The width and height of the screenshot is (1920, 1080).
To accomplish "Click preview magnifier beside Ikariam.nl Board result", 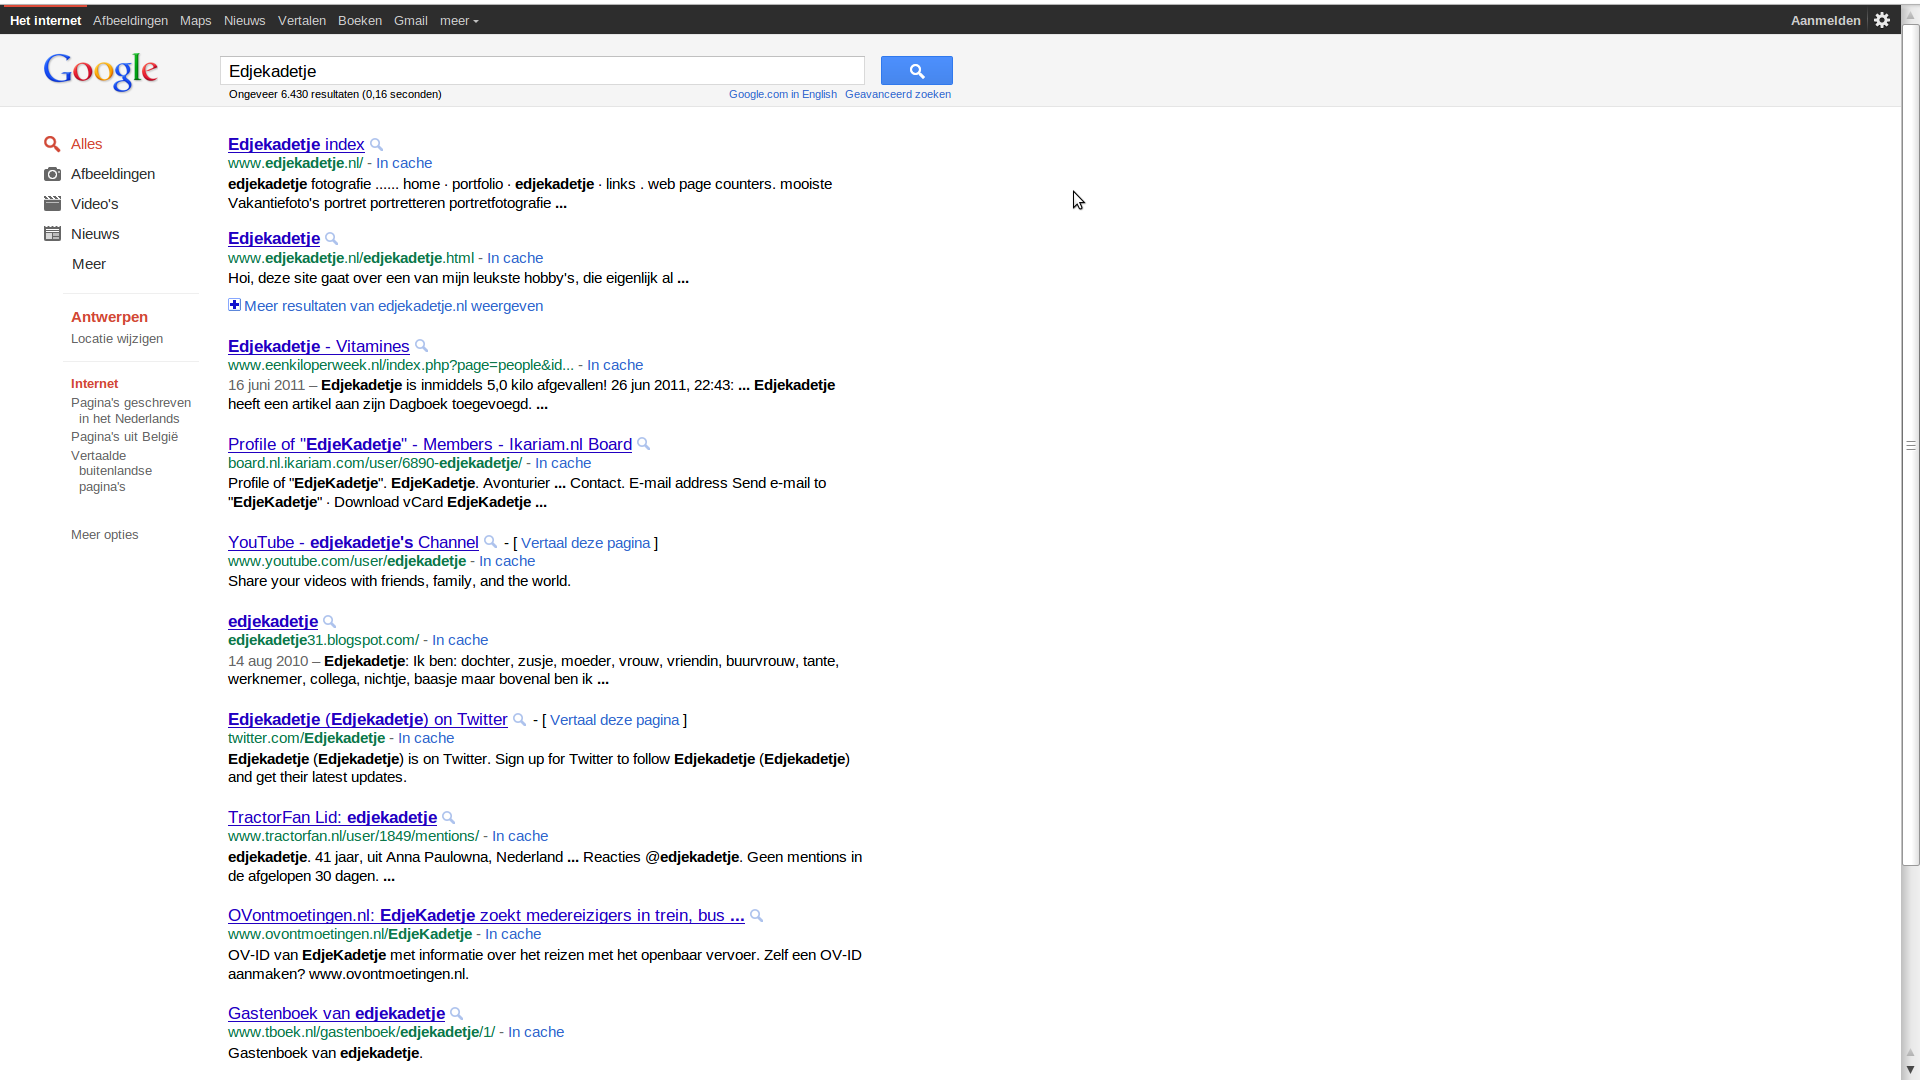I will pyautogui.click(x=644, y=444).
